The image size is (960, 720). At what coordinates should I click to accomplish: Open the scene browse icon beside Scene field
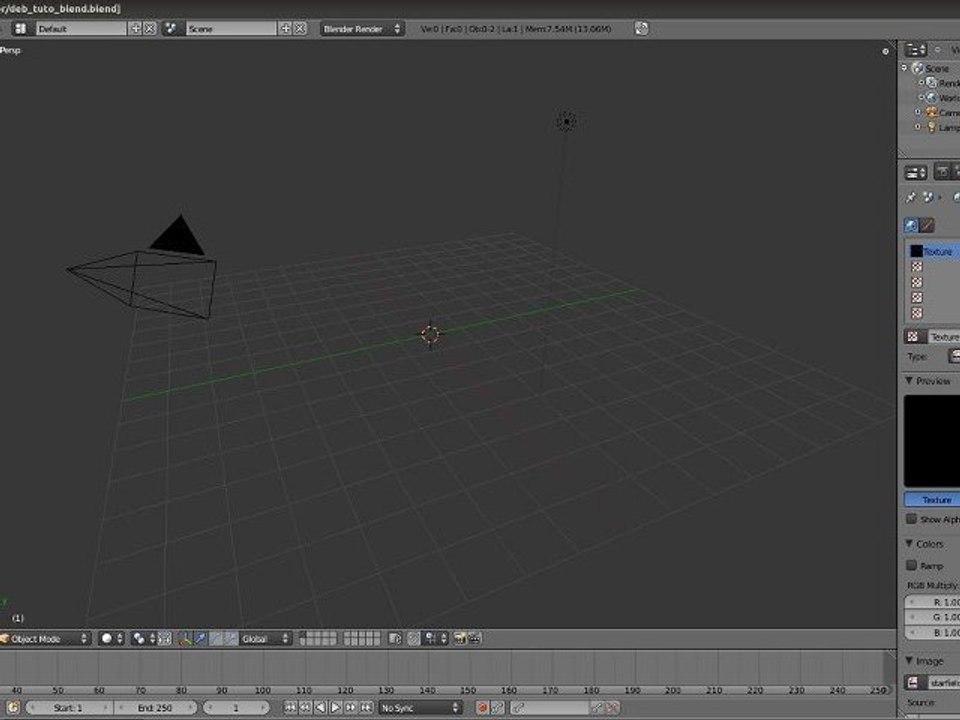(x=172, y=28)
